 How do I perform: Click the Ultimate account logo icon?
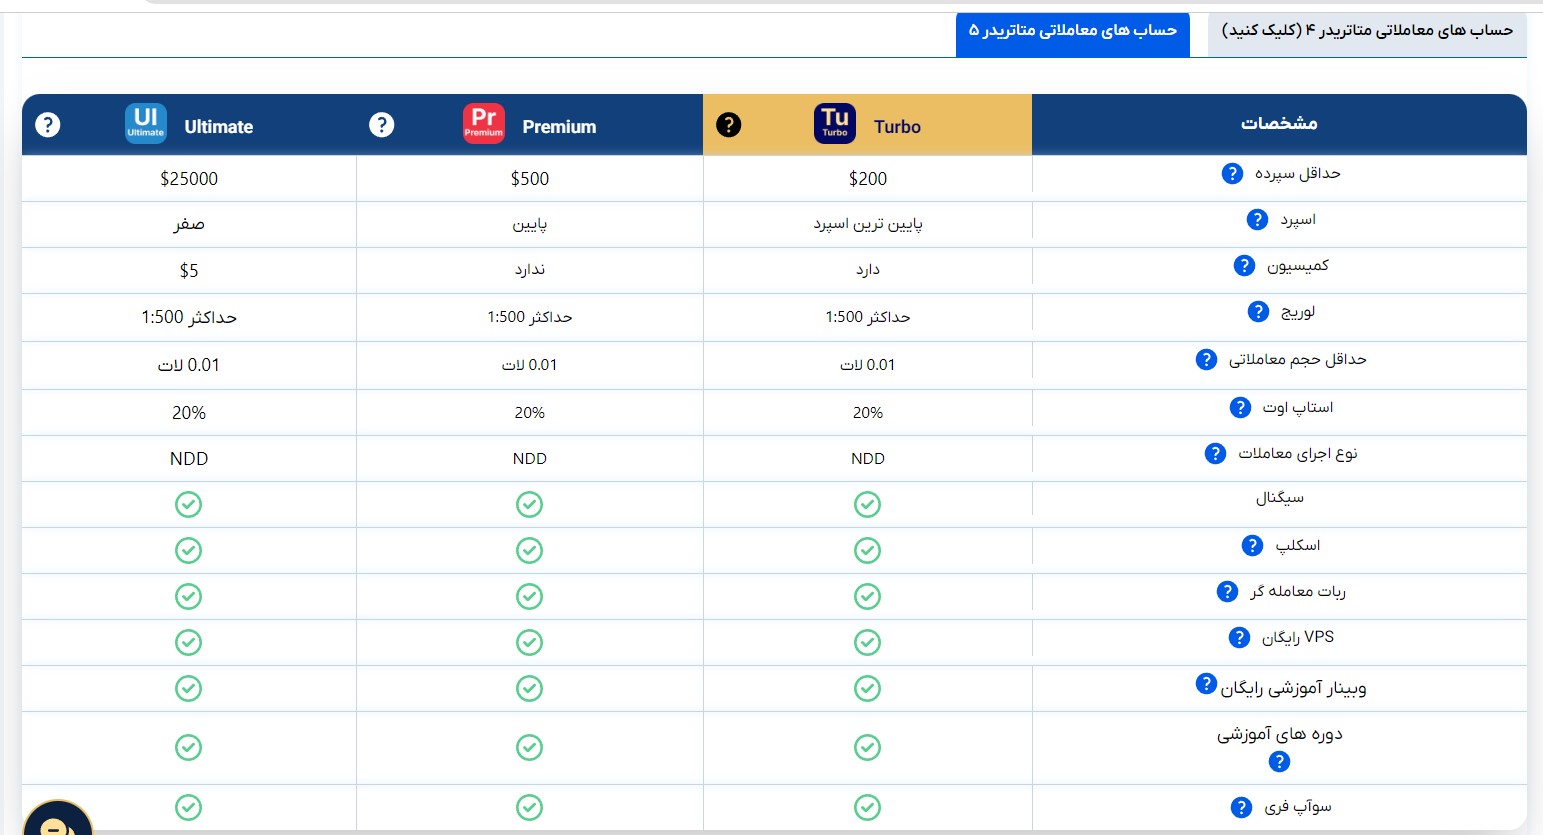146,124
